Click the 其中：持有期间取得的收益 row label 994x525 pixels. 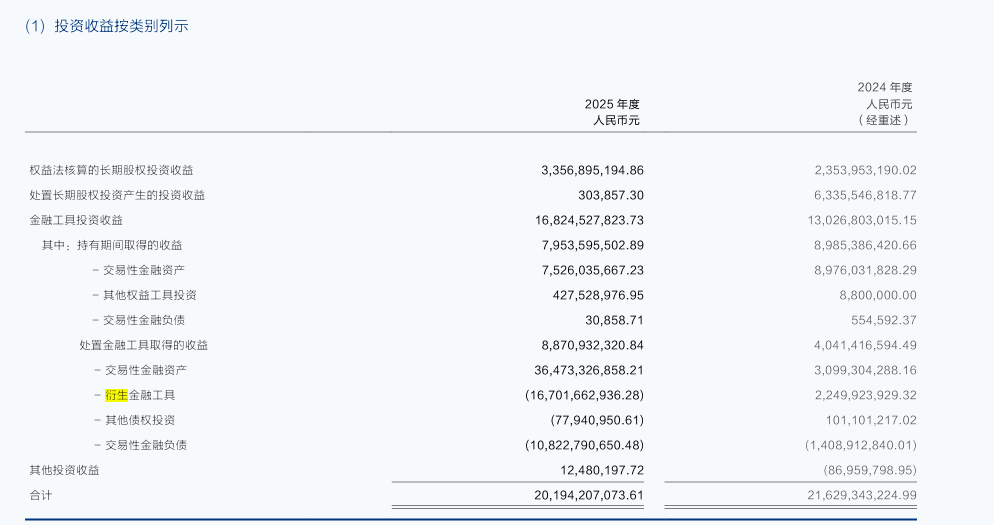click(112, 245)
